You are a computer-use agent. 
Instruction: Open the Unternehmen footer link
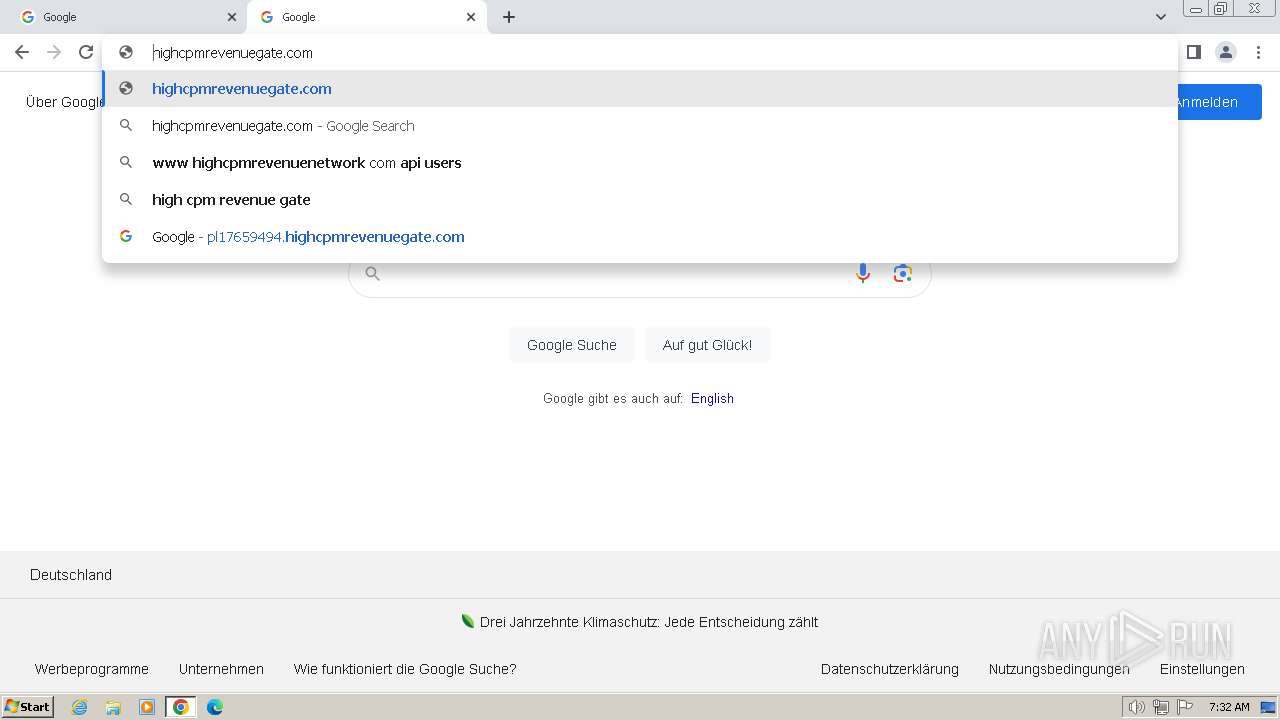click(x=221, y=669)
